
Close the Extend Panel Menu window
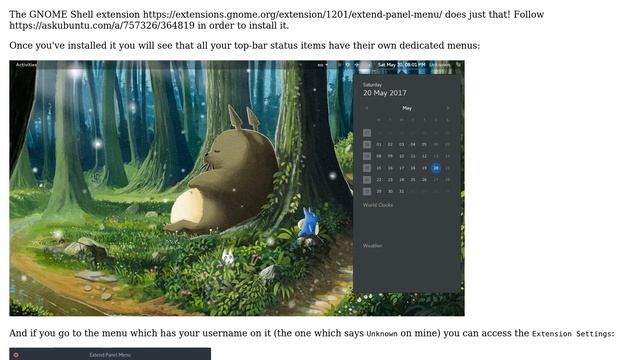pyautogui.click(x=16, y=355)
